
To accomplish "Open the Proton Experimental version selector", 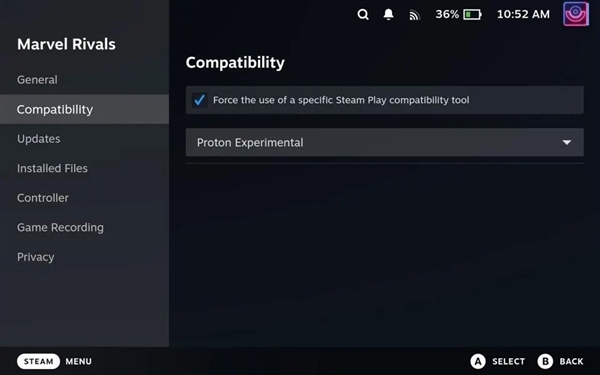I will tap(385, 142).
